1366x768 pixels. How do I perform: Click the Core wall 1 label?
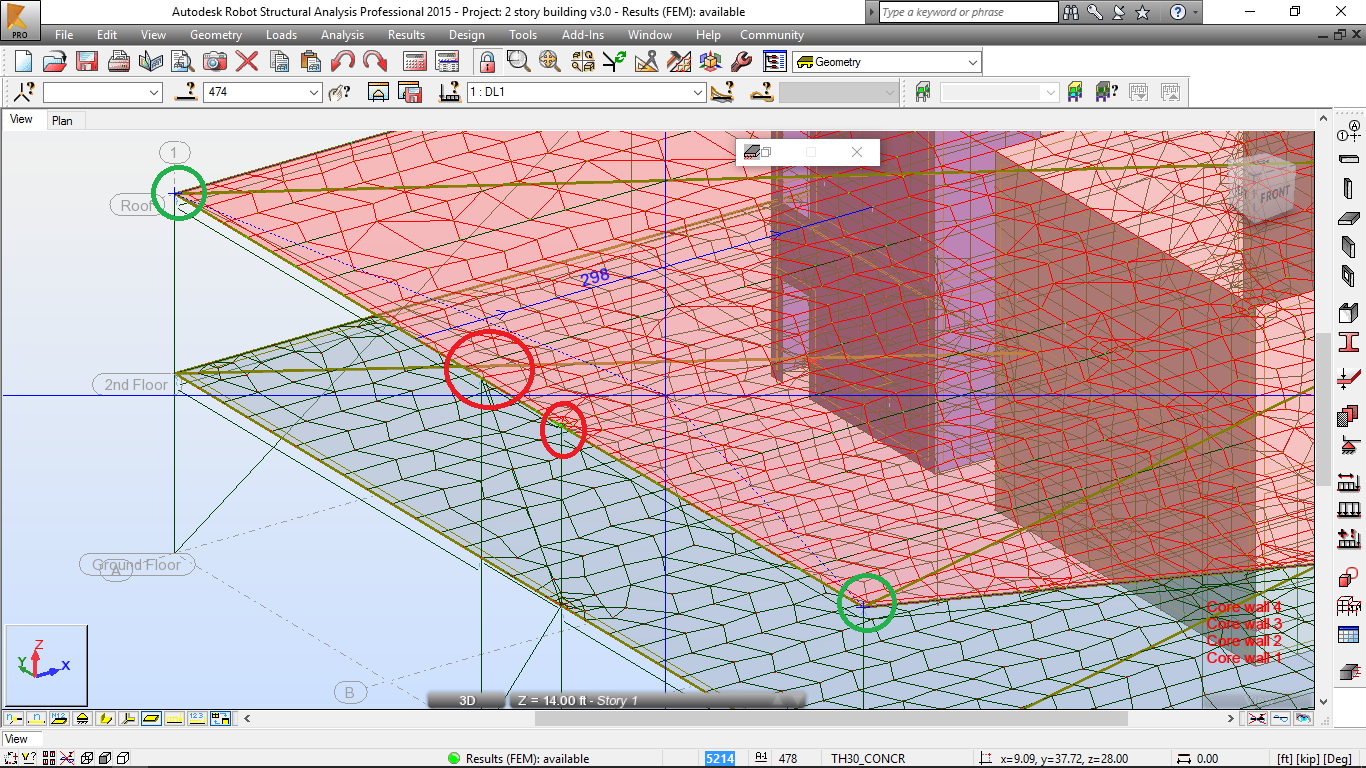click(x=1243, y=658)
